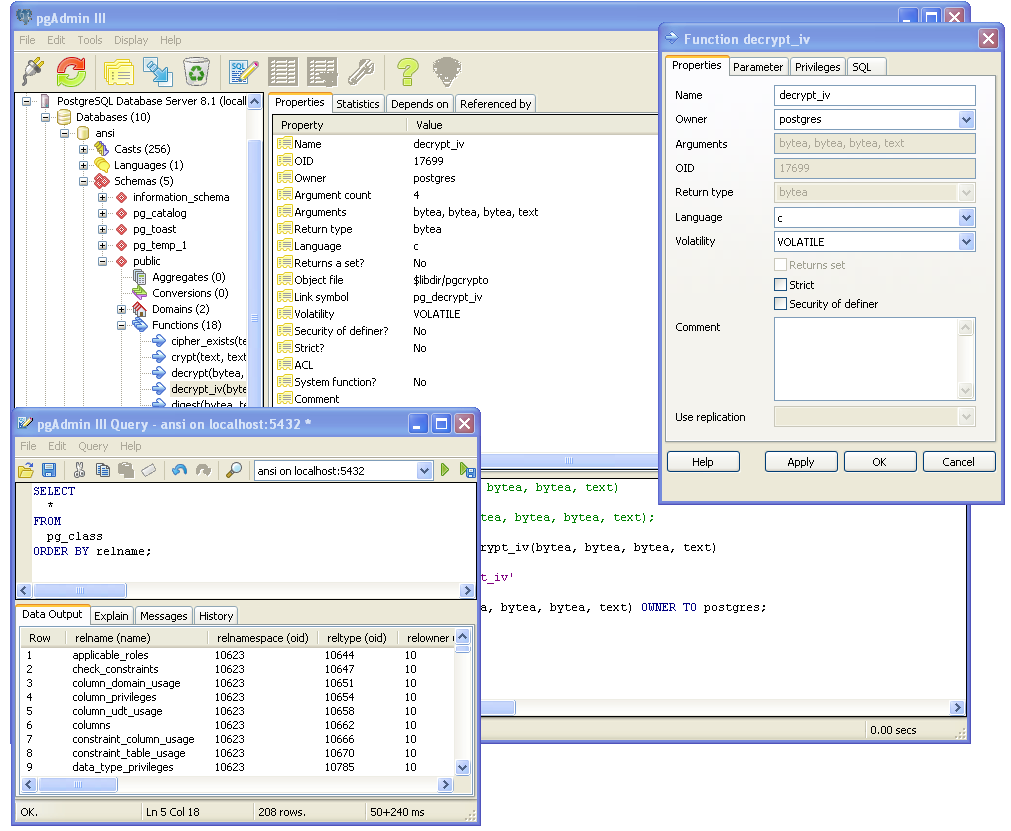Screen dimensions: 1011x831
Task: Open the Owner dropdown in Function dialog
Action: coord(966,119)
